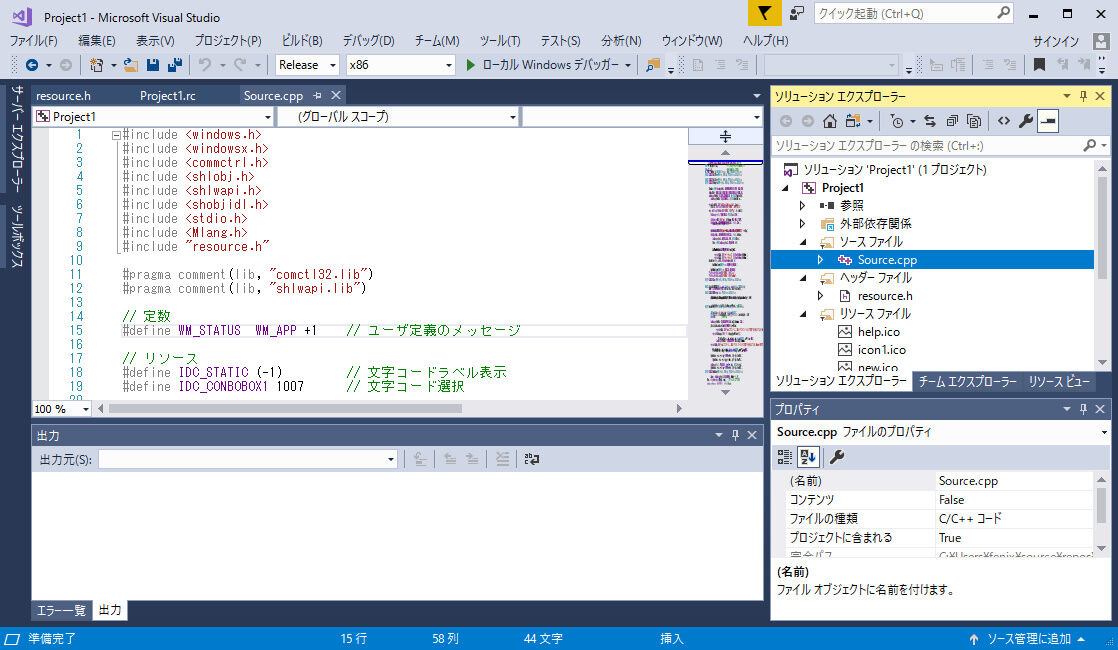
Task: Click the View Code angle-brackets icon
Action: coord(1004,121)
